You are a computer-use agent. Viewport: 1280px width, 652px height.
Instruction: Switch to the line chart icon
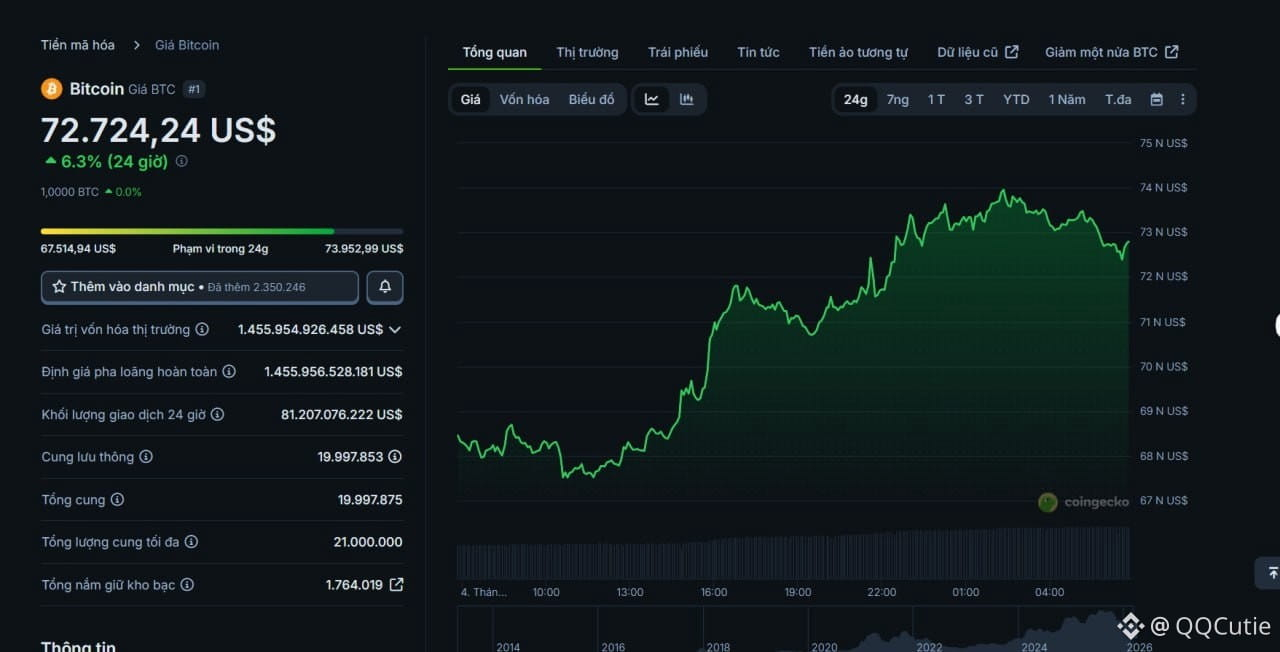point(652,99)
